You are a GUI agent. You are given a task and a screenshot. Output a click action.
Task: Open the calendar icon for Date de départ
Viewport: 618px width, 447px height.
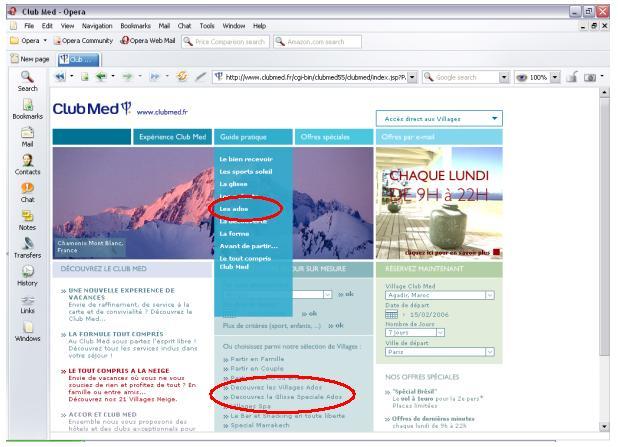click(x=391, y=315)
